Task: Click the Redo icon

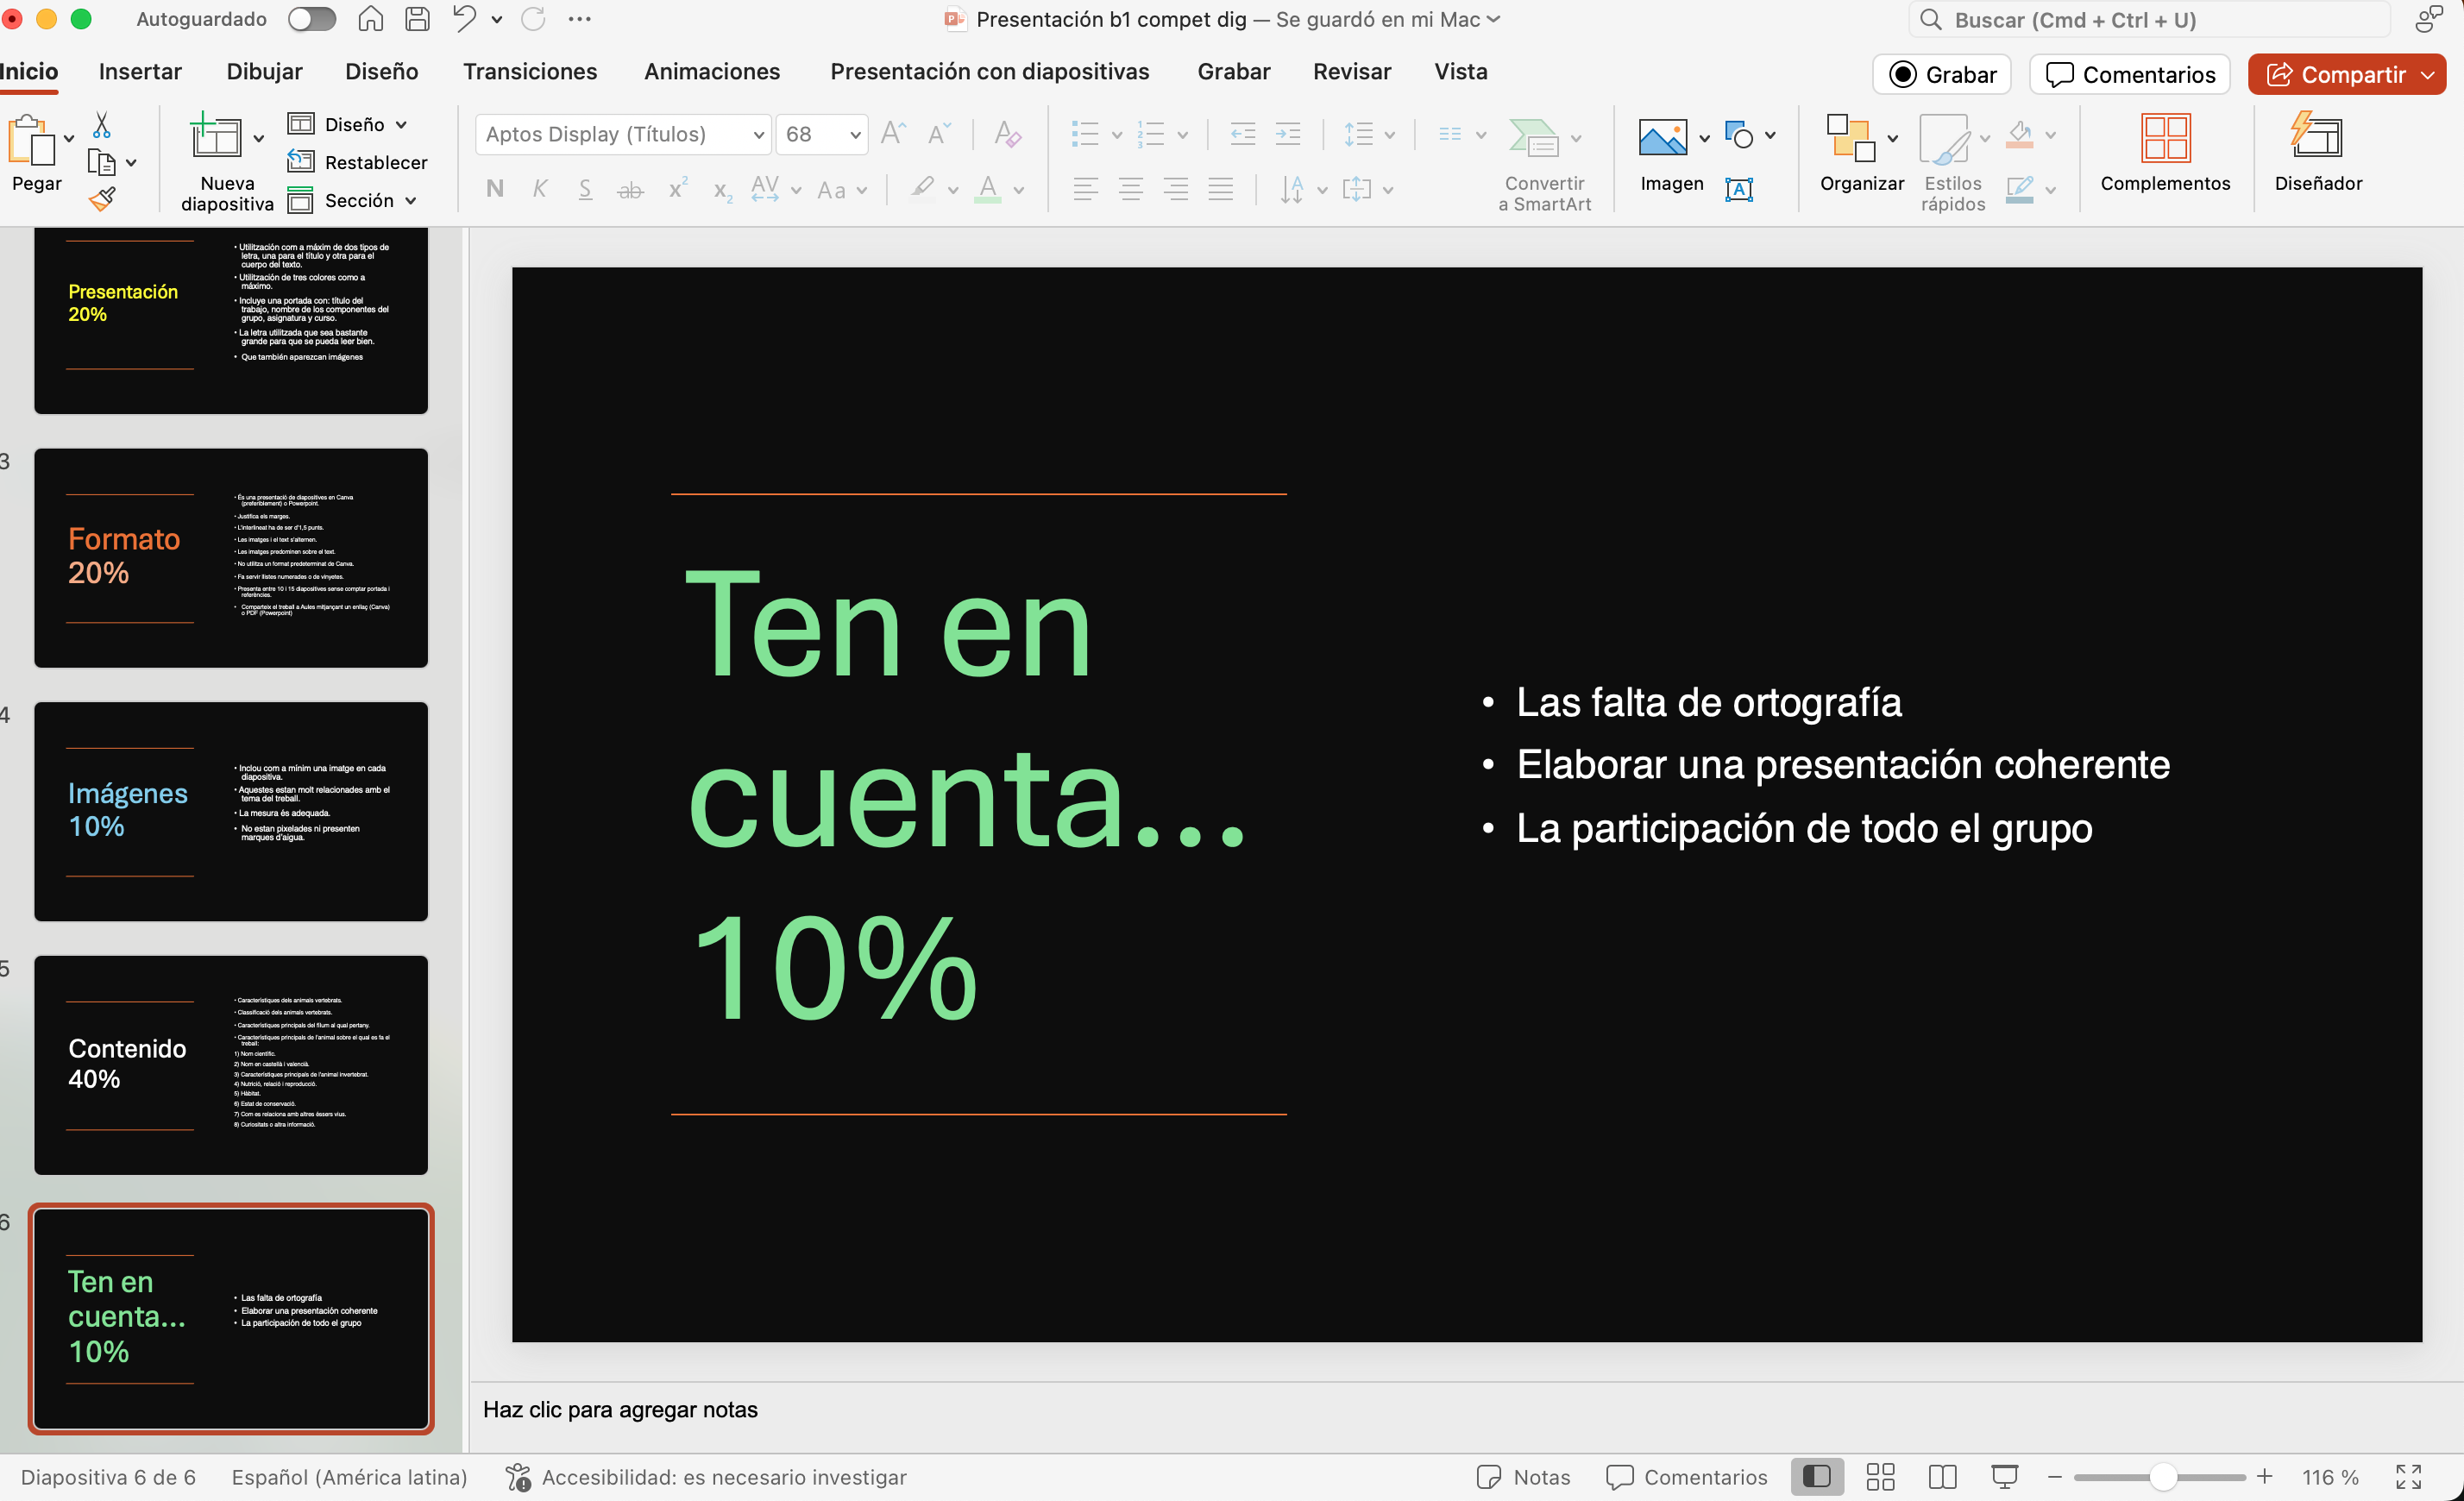Action: [533, 19]
